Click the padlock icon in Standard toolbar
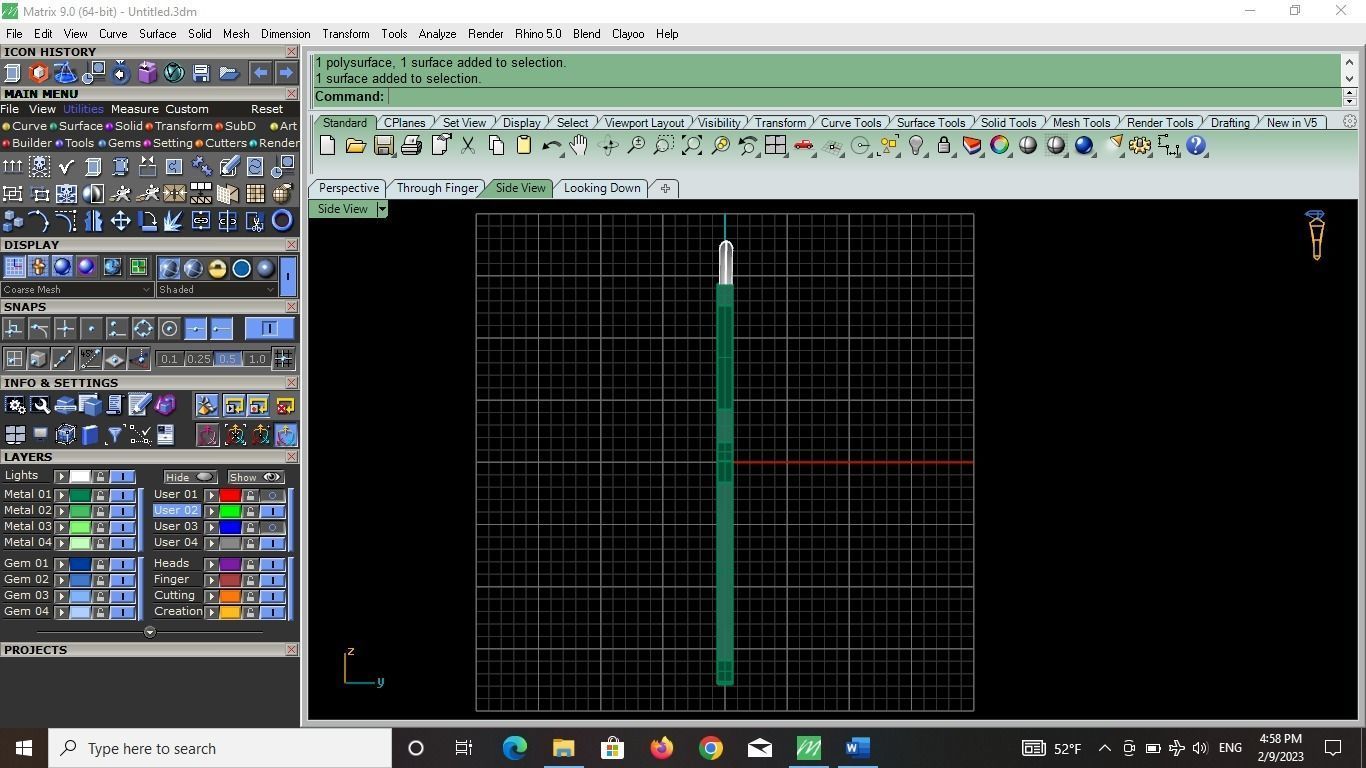 click(943, 146)
